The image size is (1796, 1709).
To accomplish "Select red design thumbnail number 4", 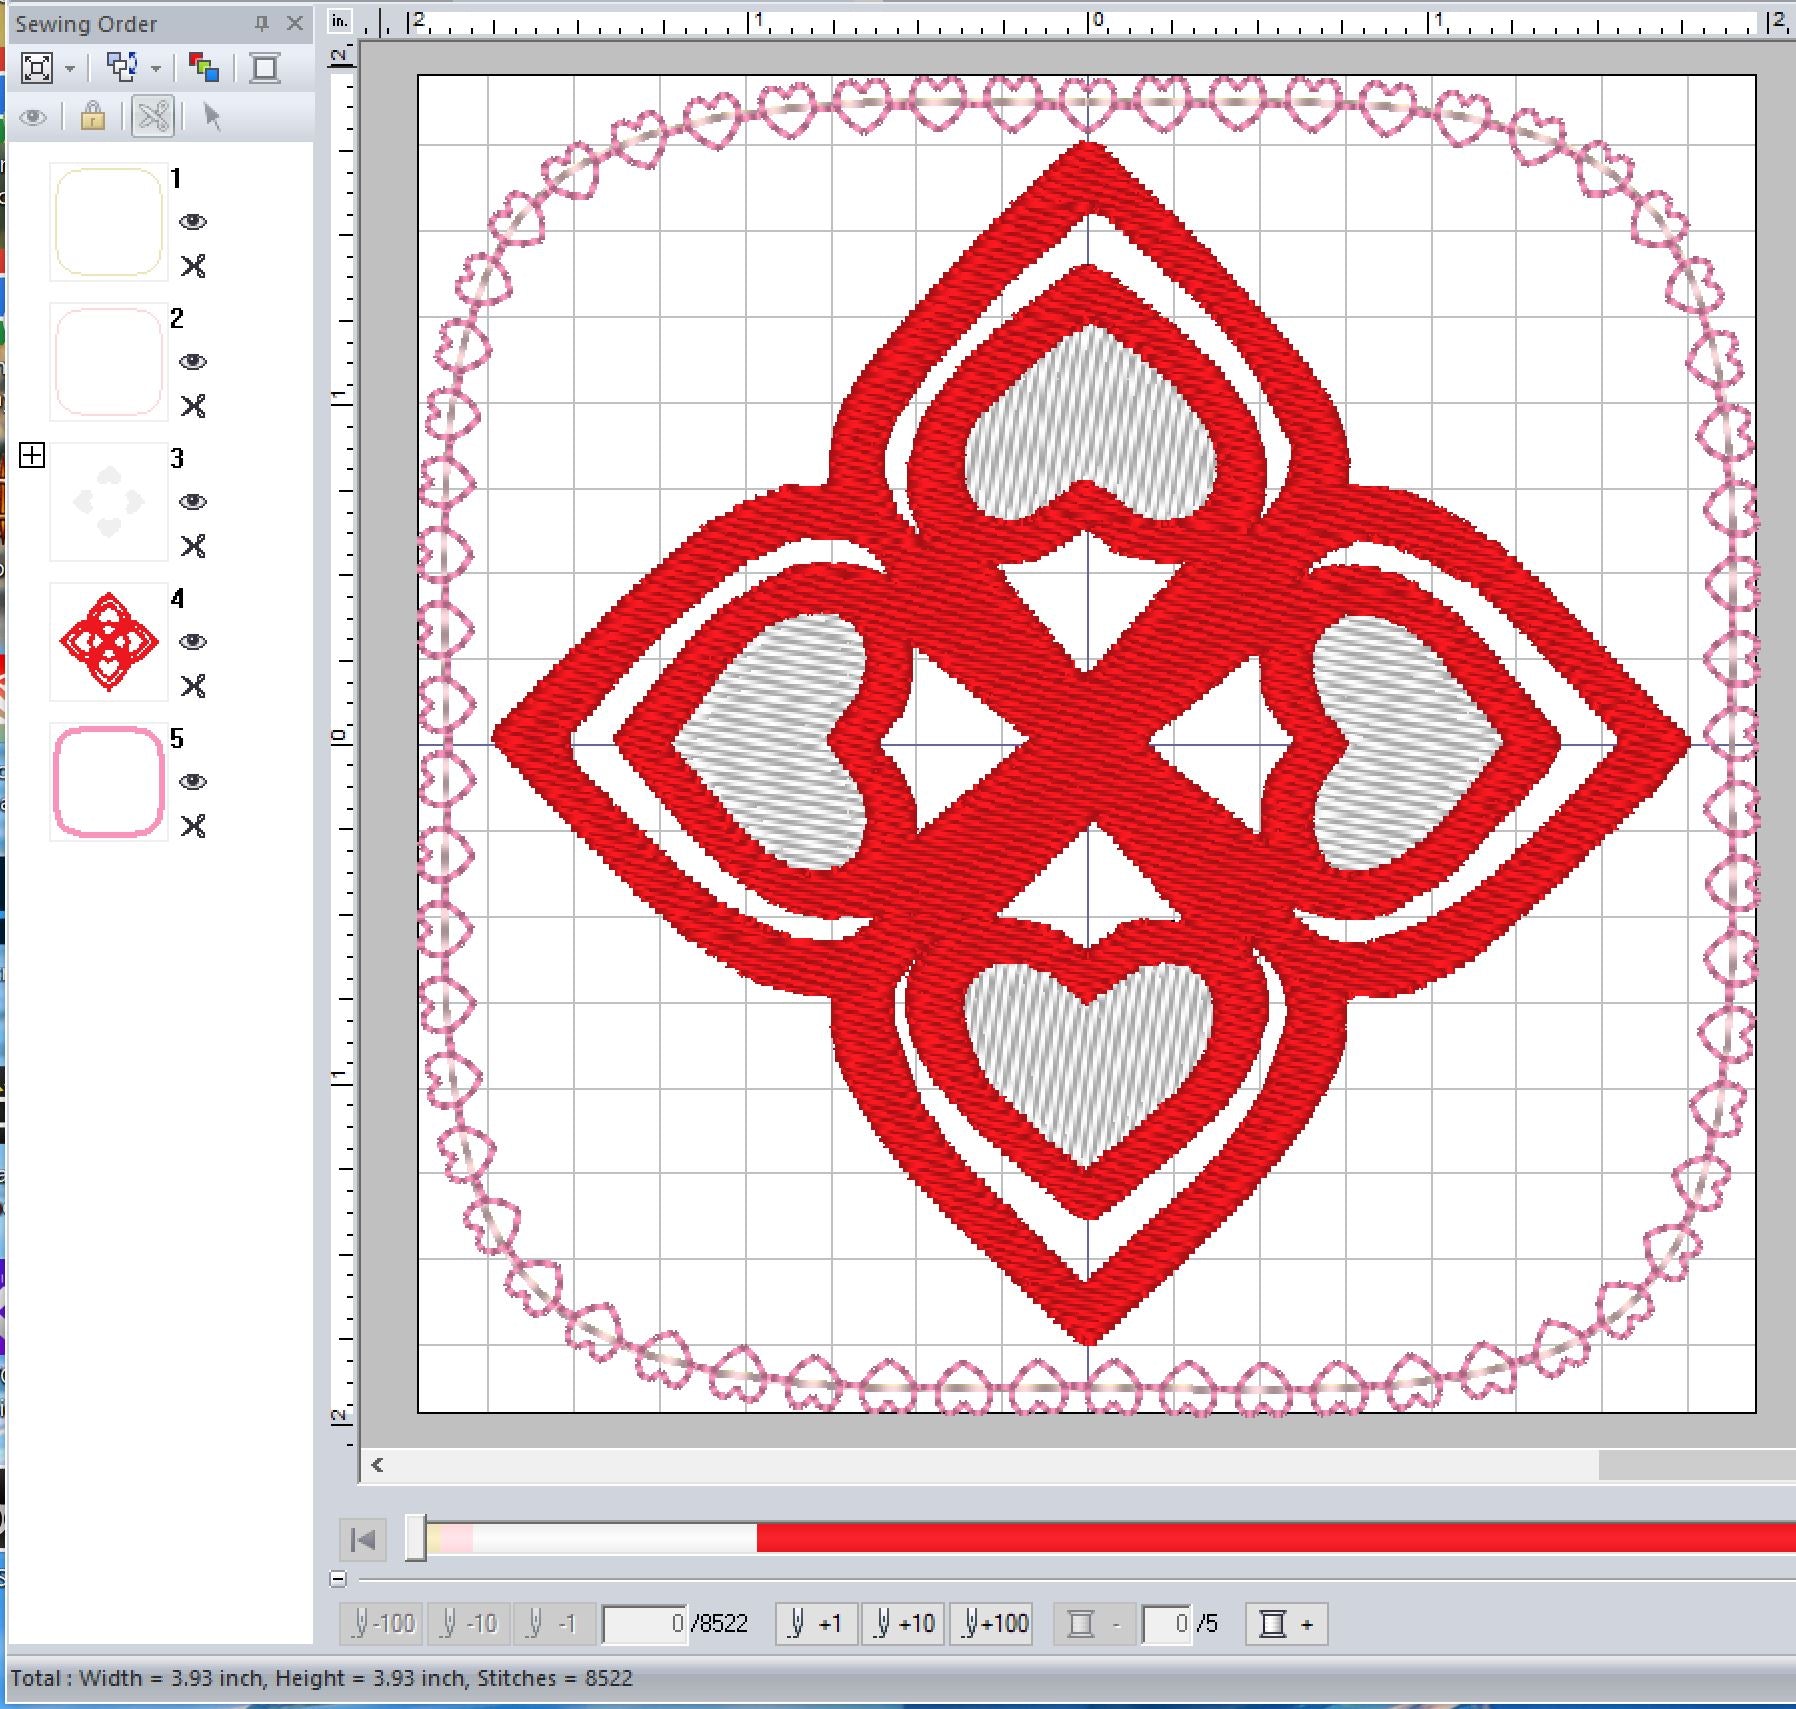I will [108, 642].
